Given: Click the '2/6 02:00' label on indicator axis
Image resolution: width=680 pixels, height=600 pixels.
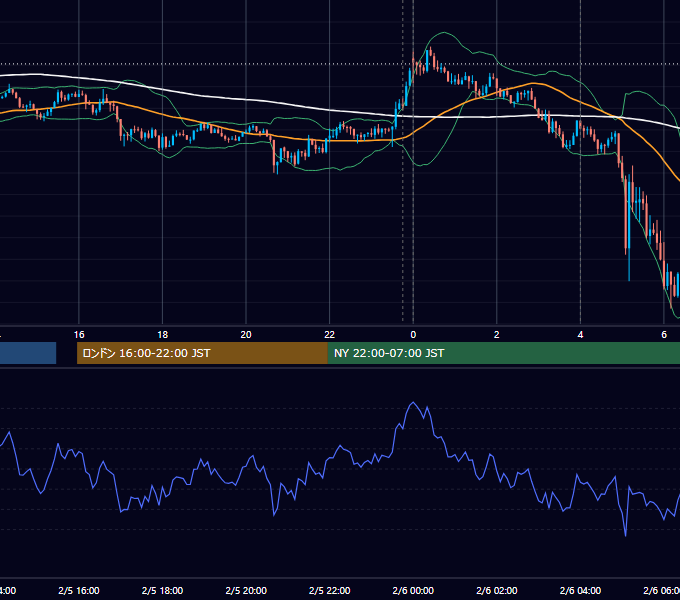Looking at the screenshot, I should pos(497,590).
